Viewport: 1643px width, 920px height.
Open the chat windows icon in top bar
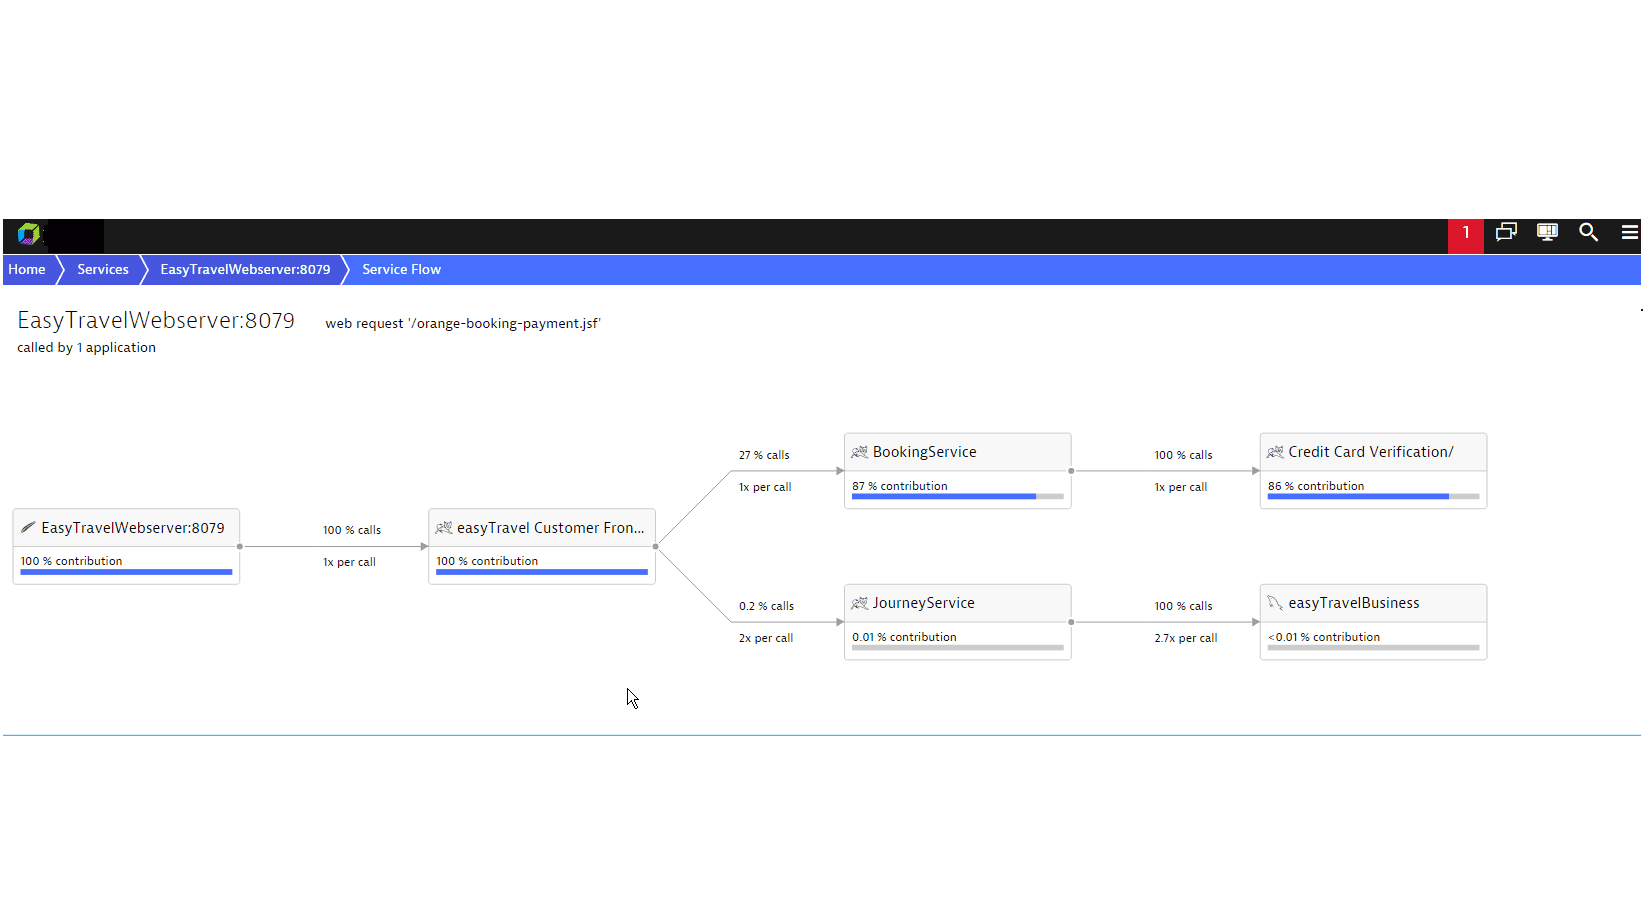[1506, 232]
